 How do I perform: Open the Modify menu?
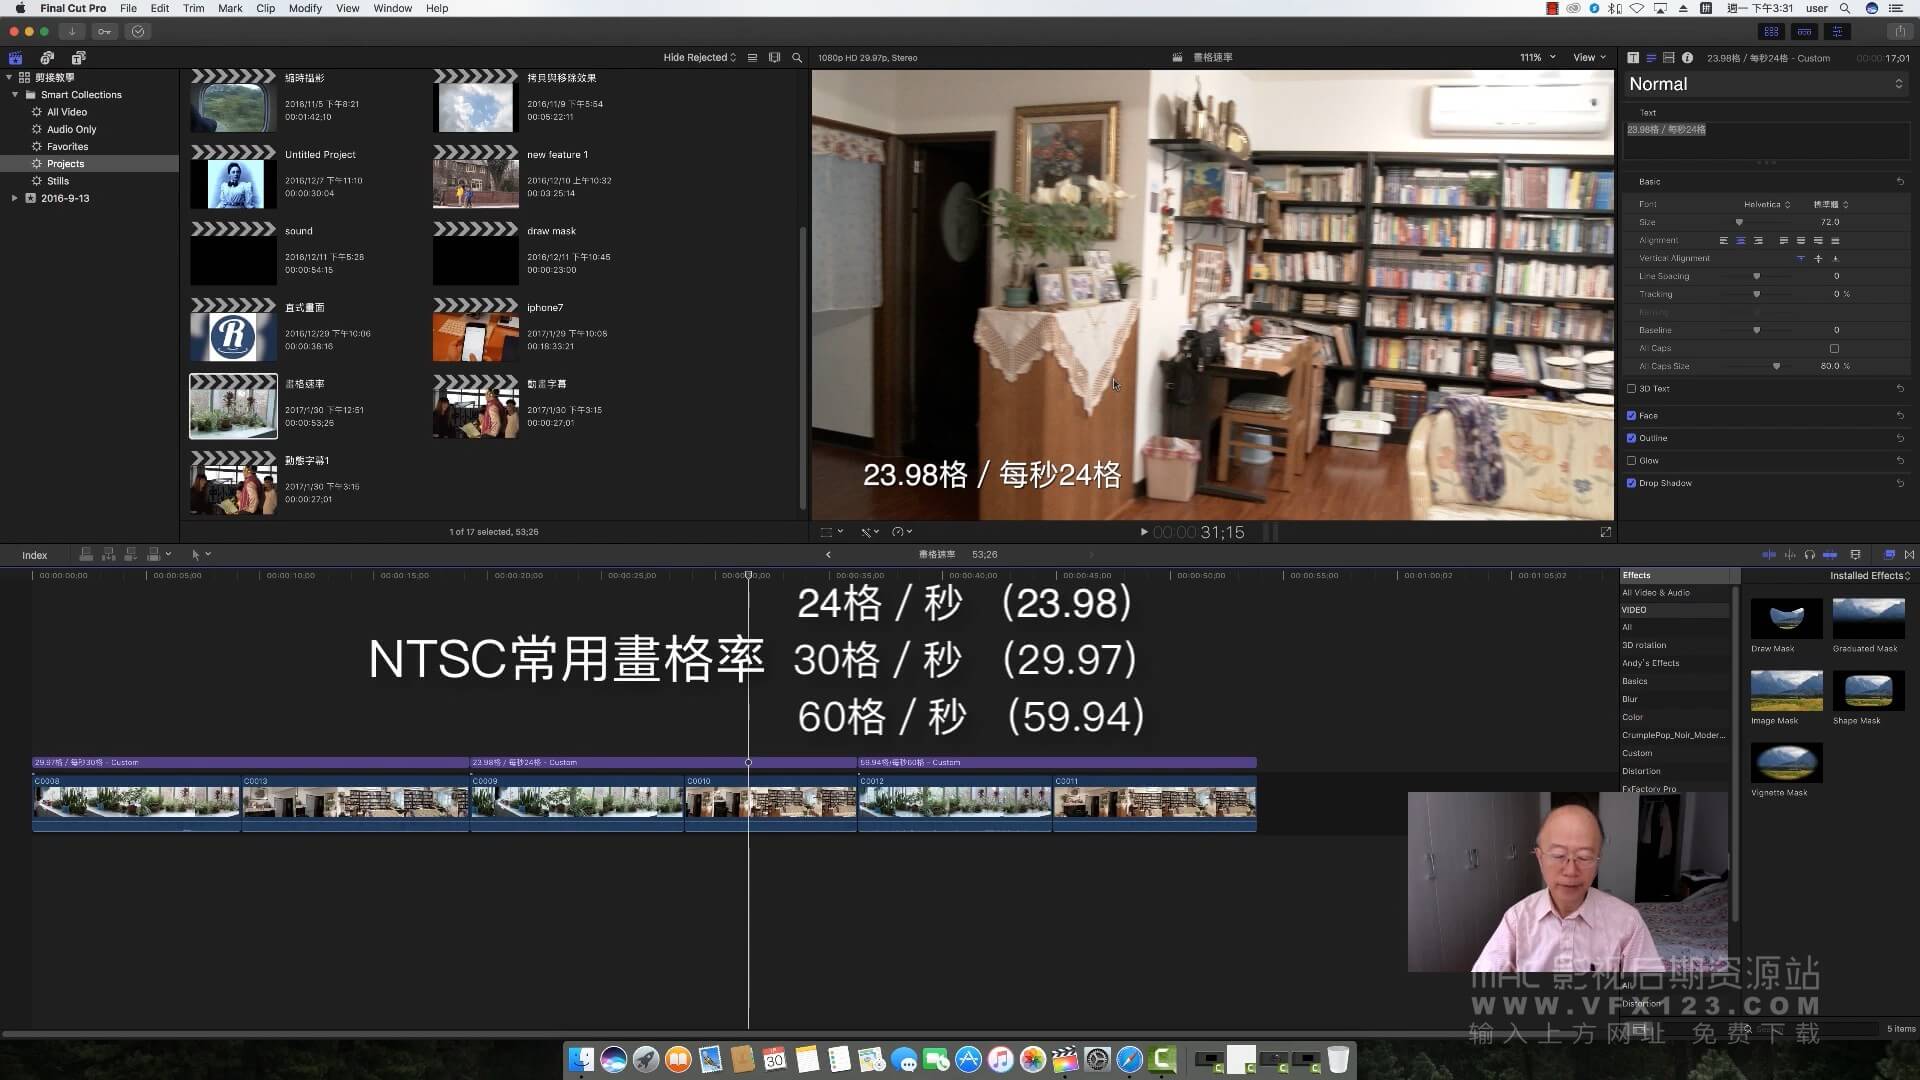point(305,8)
